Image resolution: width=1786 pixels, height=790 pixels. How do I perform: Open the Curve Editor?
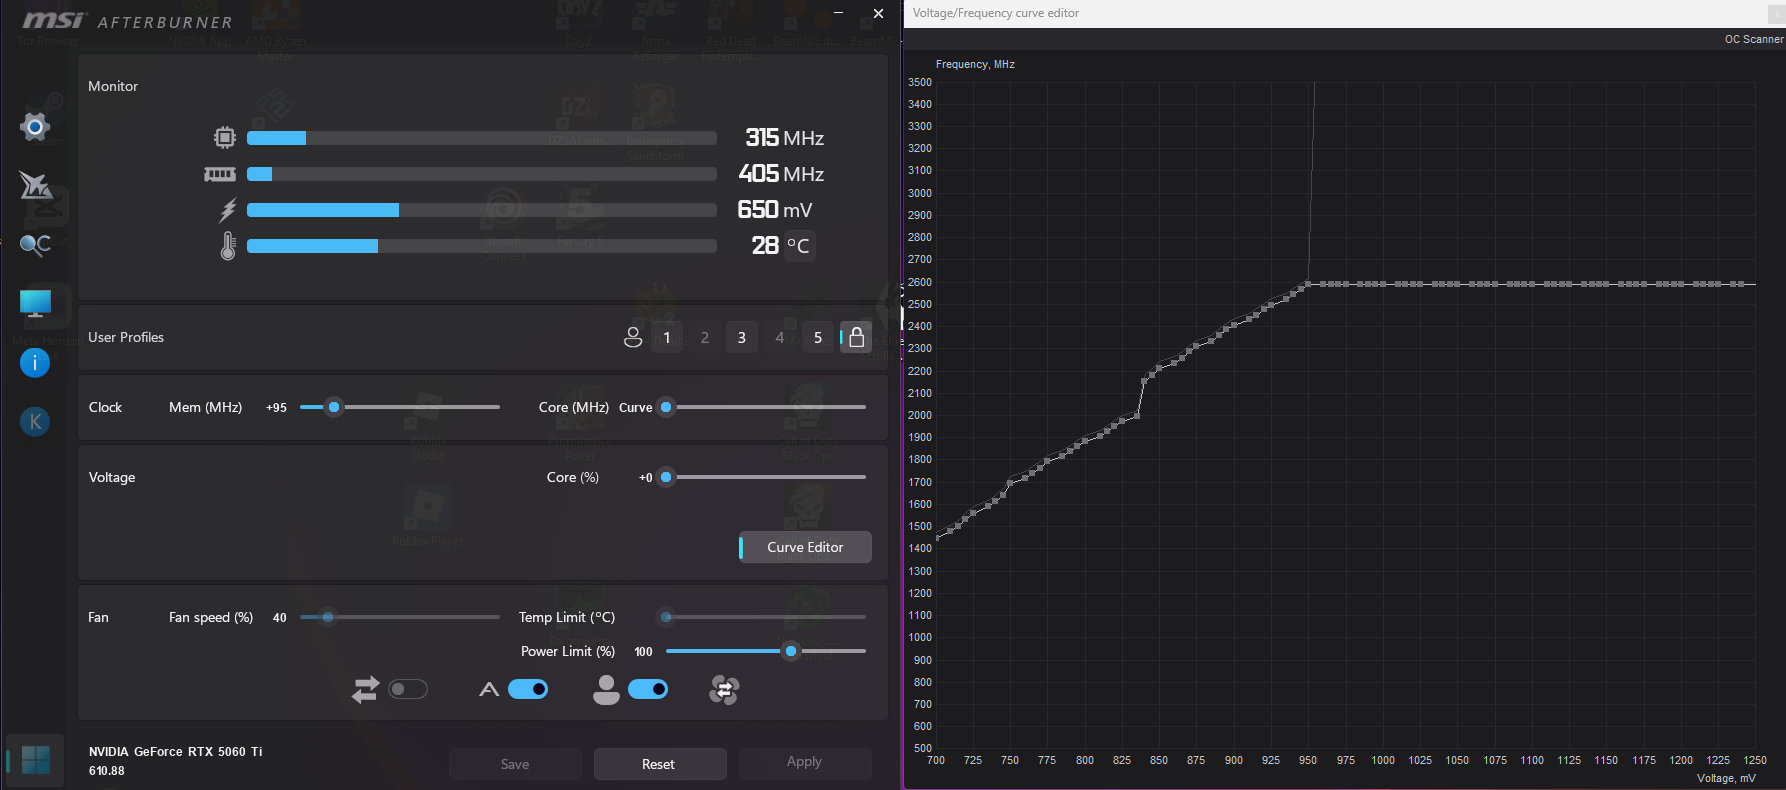805,547
